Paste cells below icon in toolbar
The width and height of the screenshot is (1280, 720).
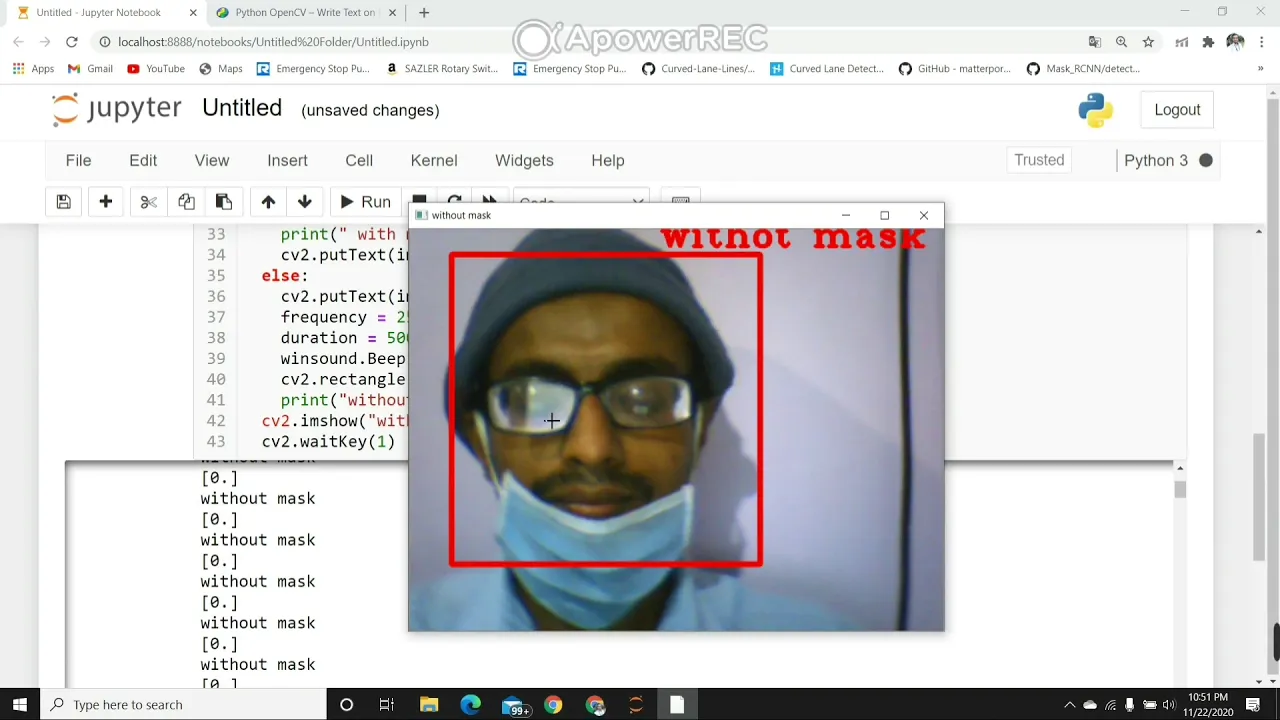(x=224, y=202)
